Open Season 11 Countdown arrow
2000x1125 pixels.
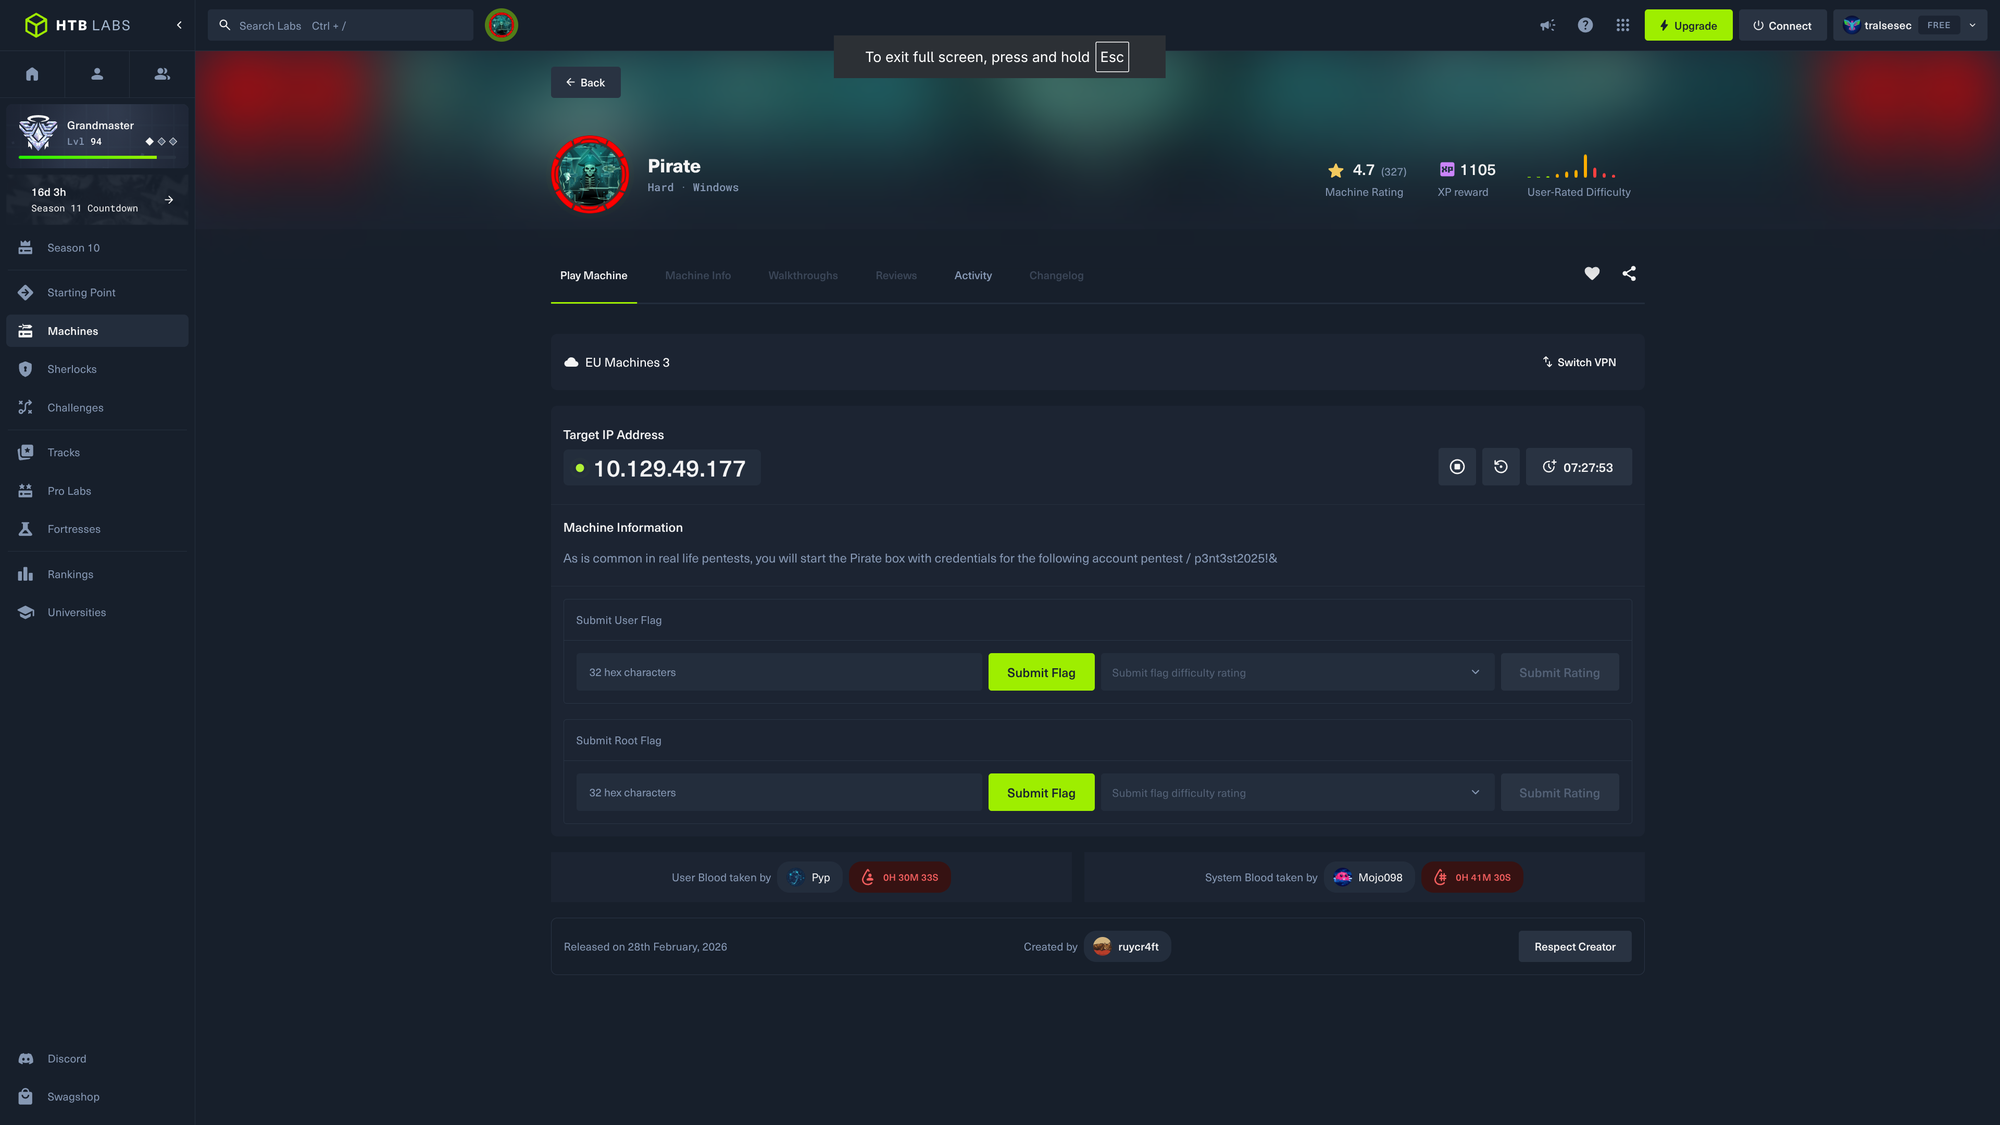[169, 200]
